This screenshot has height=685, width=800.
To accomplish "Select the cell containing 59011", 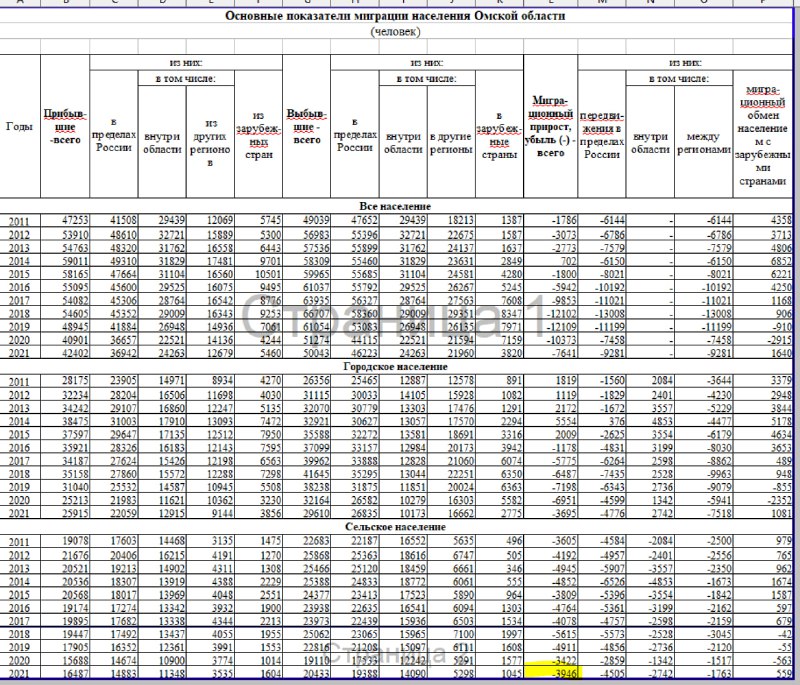I will coord(65,261).
